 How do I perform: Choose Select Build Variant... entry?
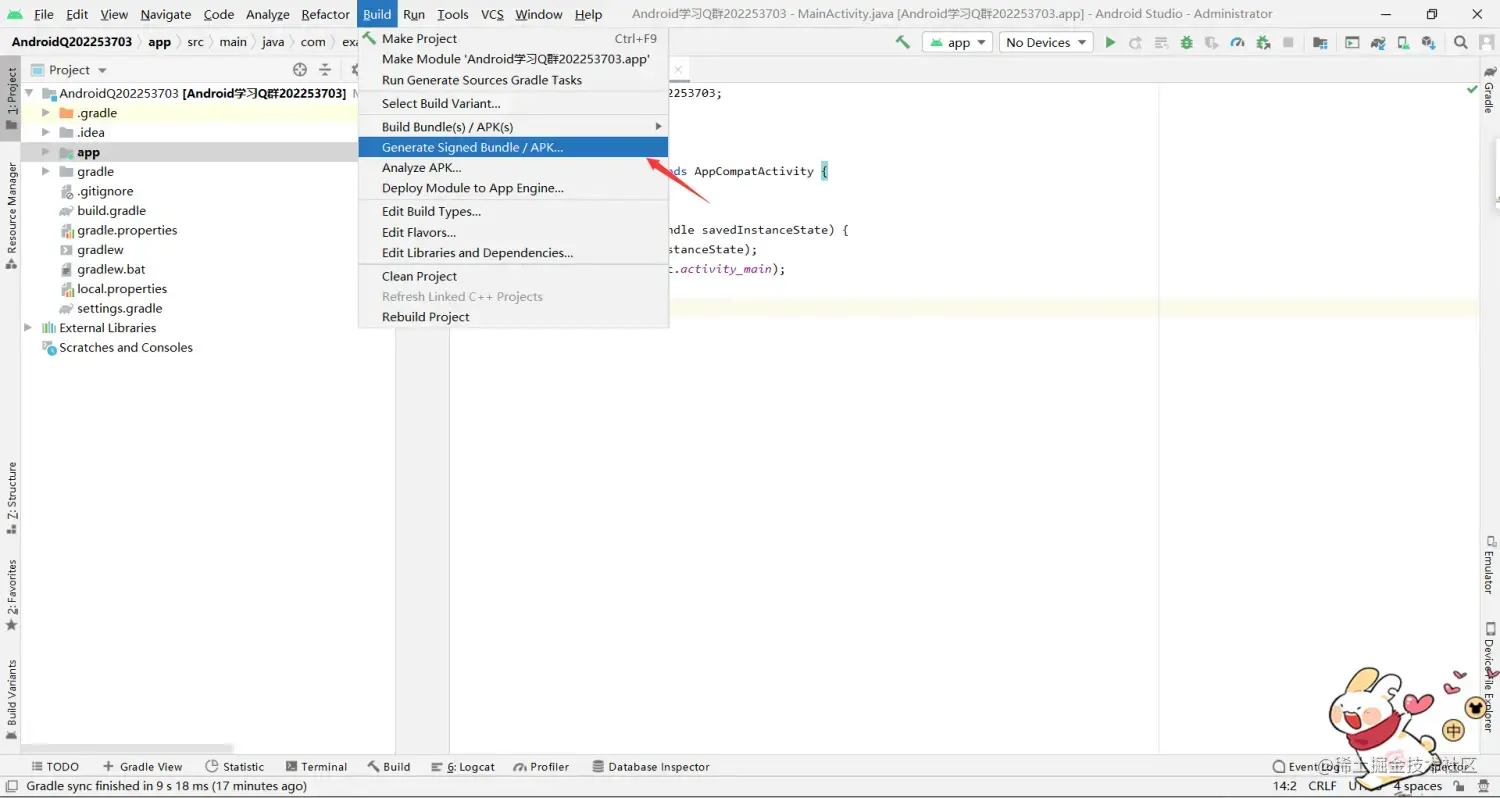click(513, 103)
